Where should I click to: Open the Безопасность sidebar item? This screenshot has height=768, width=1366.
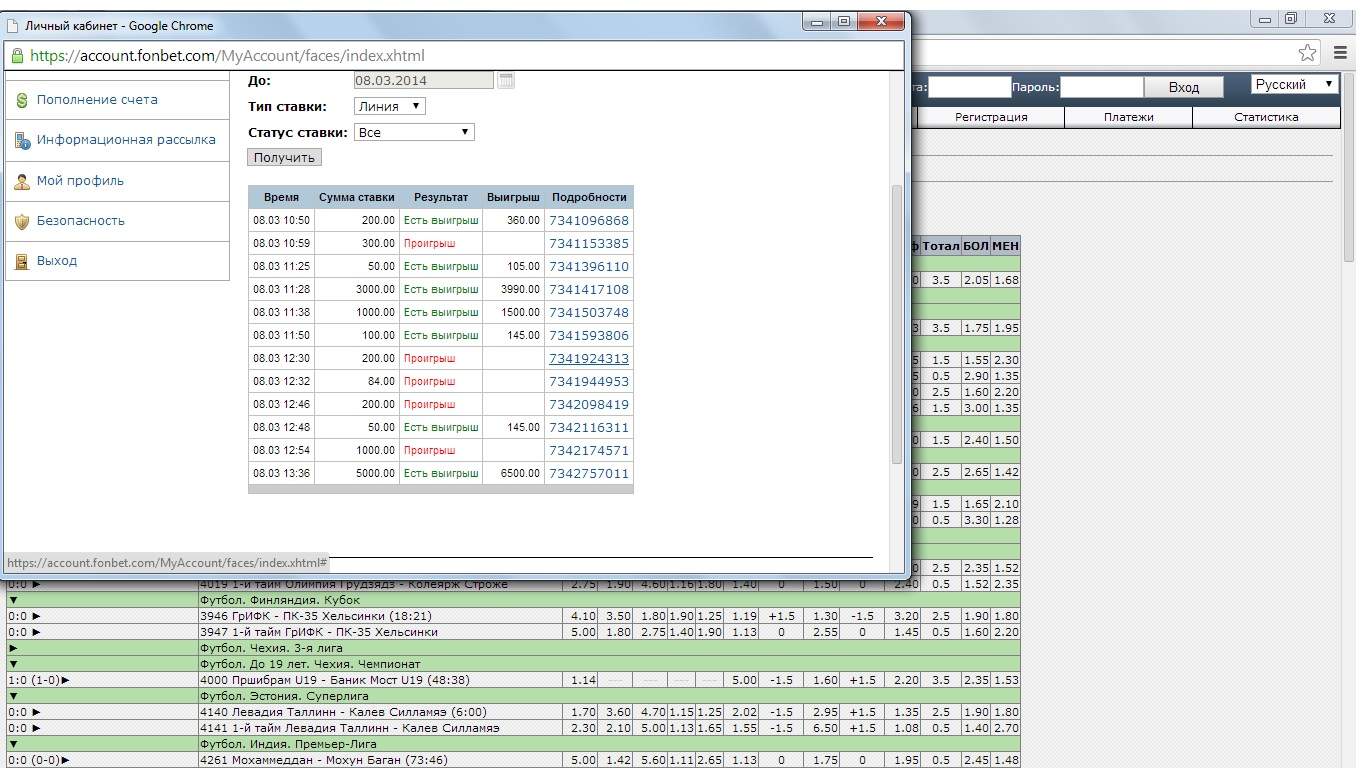81,221
